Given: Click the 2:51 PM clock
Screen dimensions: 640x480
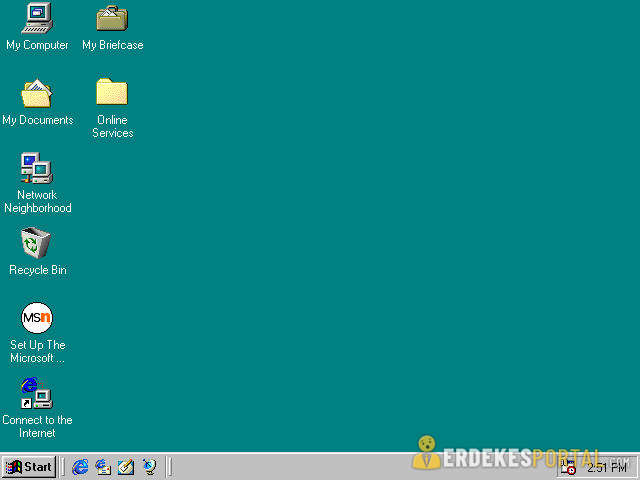Looking at the screenshot, I should tap(607, 467).
